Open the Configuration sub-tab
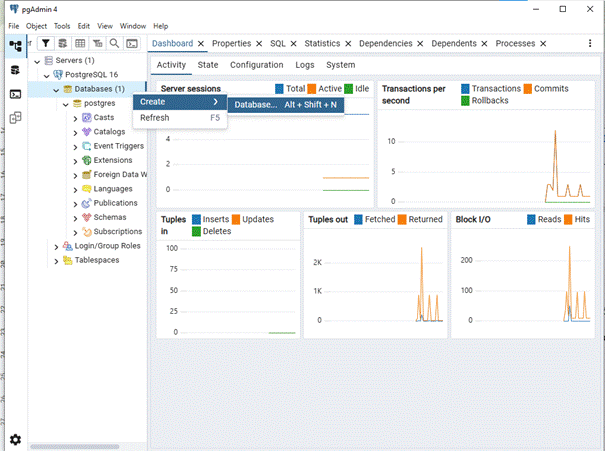 pyautogui.click(x=256, y=65)
